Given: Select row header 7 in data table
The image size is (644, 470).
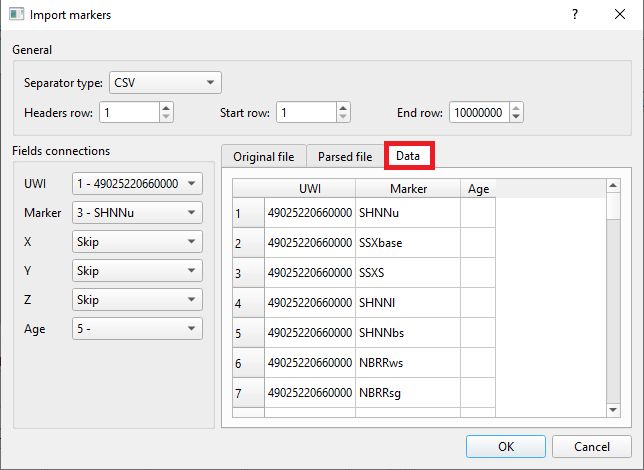Looking at the screenshot, I should coord(248,393).
